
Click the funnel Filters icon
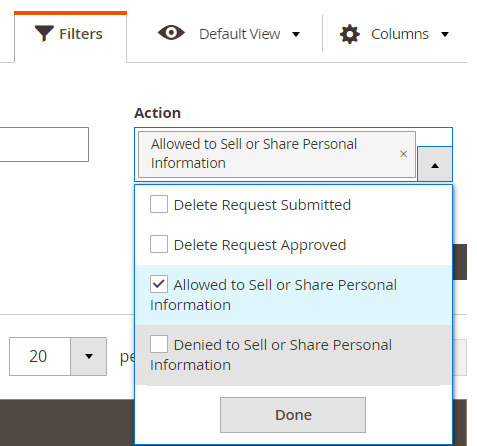point(44,34)
